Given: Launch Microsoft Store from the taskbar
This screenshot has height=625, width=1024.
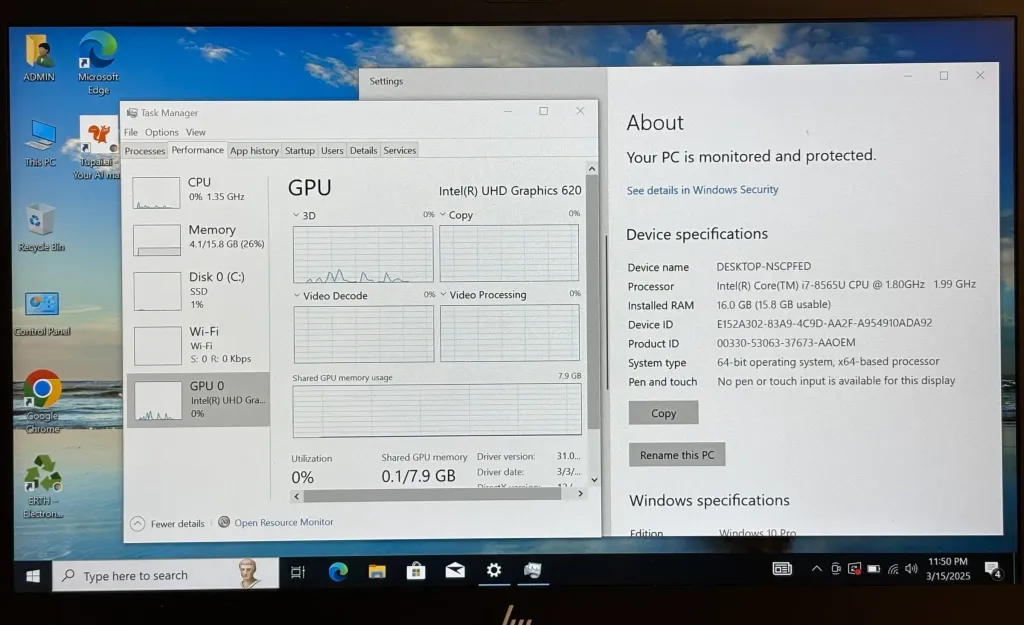Looking at the screenshot, I should 416,571.
